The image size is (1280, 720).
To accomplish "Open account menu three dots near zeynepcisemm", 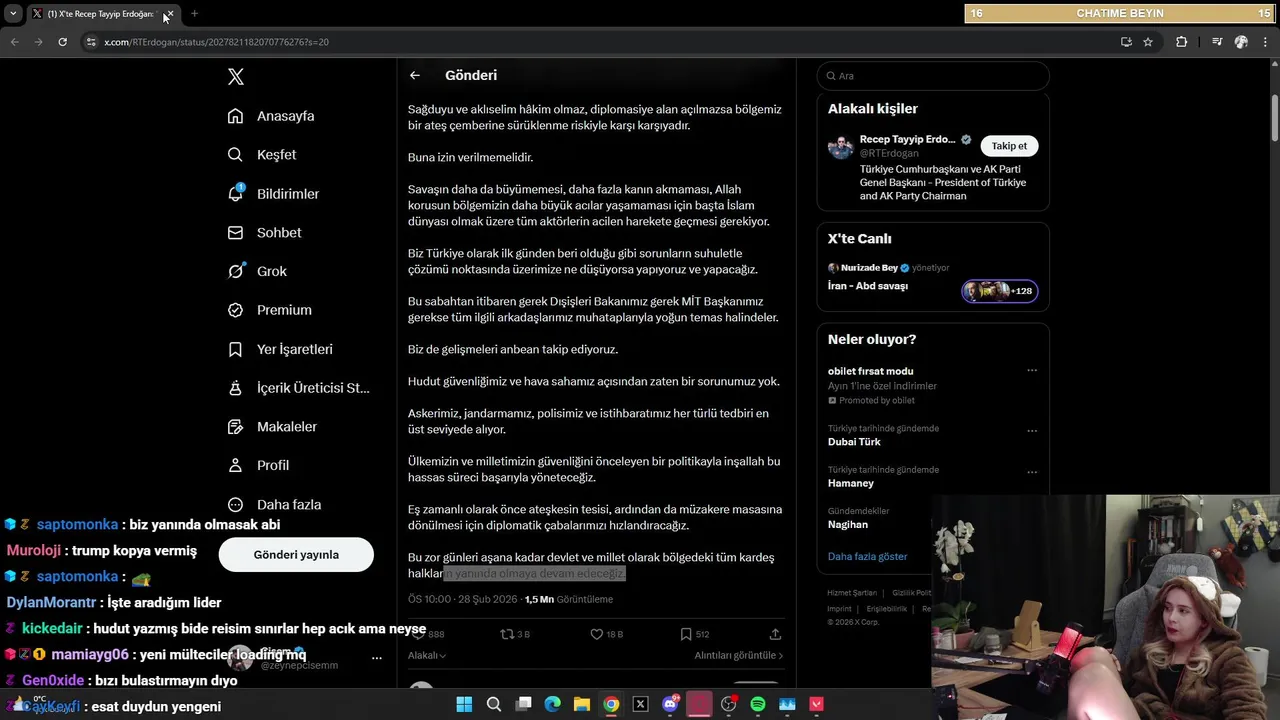I will point(376,658).
